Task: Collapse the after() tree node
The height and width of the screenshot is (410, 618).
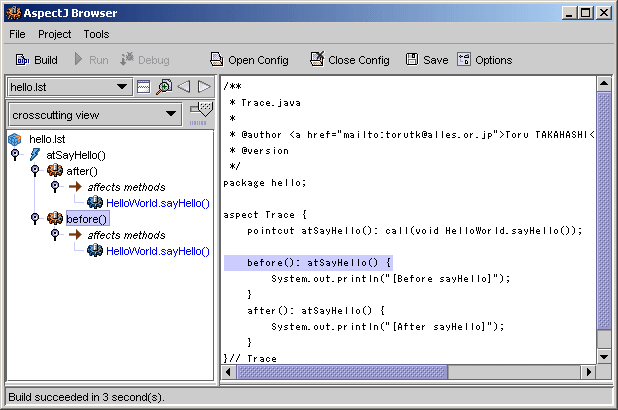Action: [x=35, y=170]
